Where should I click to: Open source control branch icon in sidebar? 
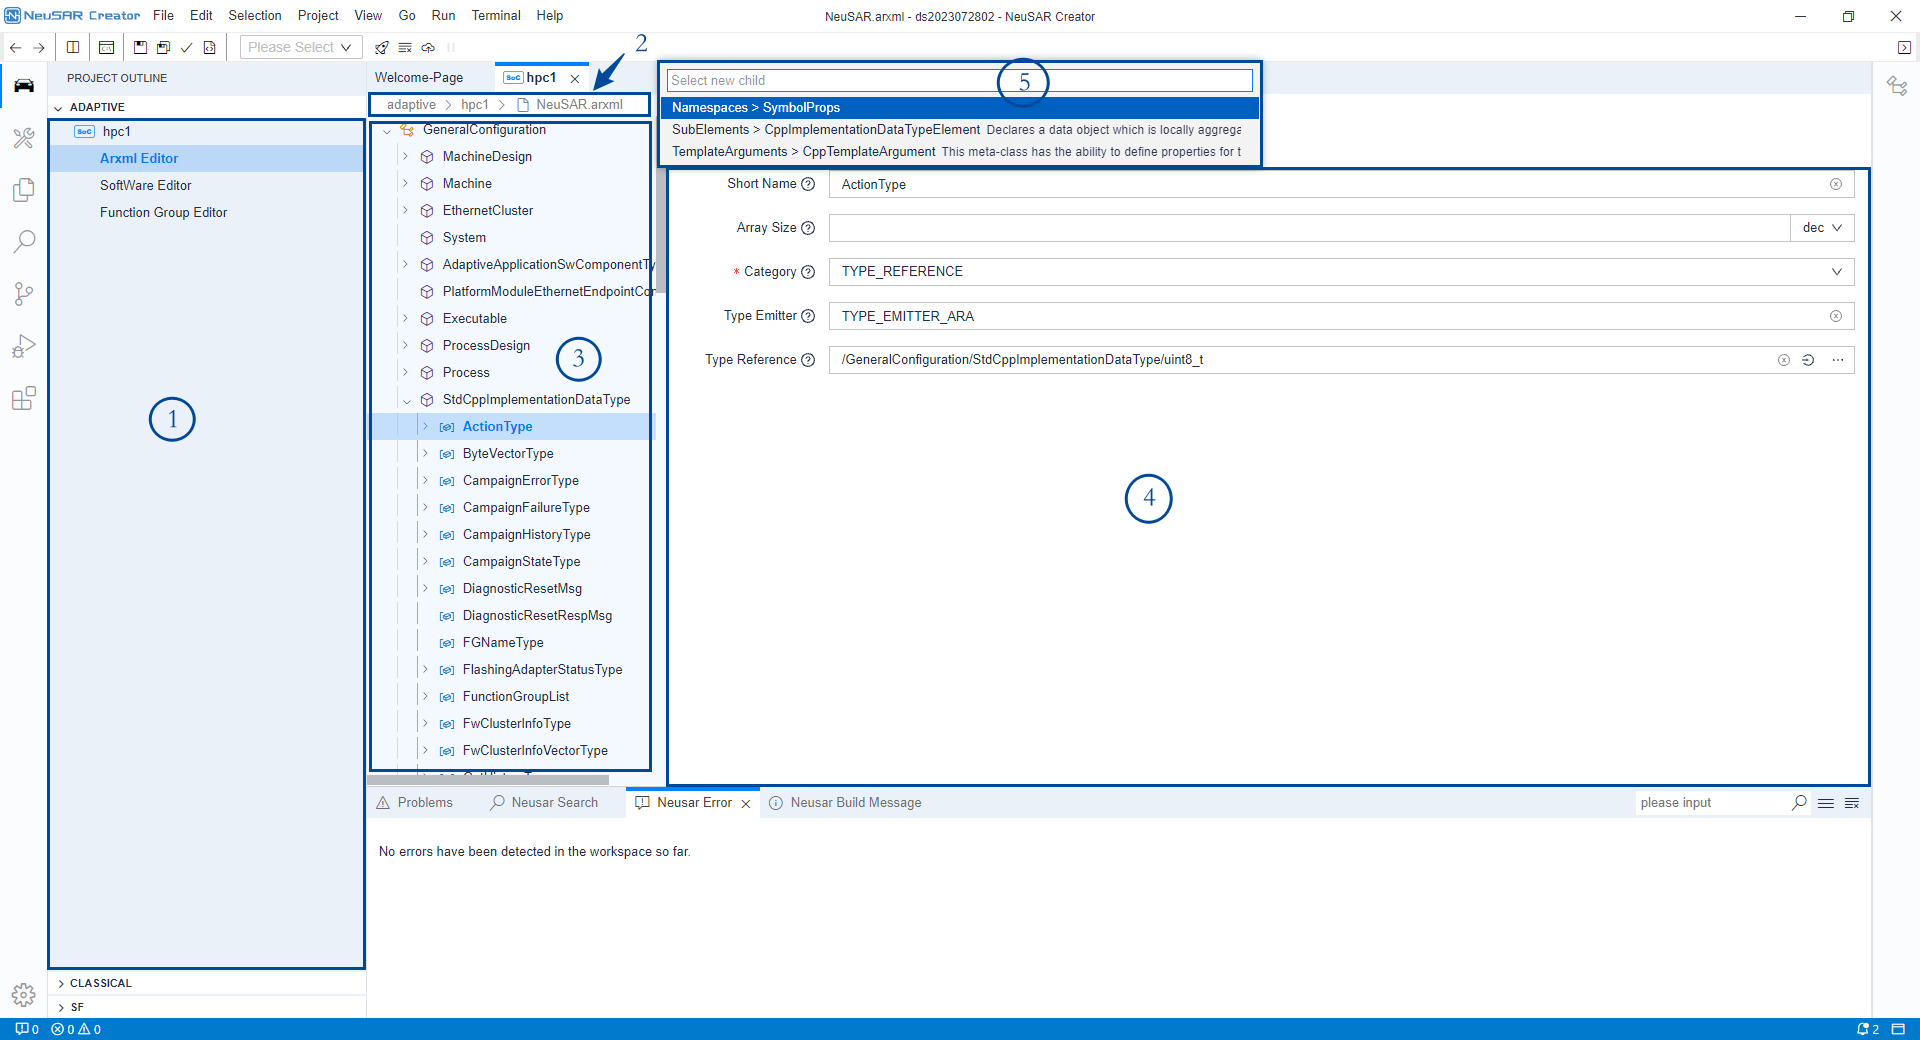pyautogui.click(x=24, y=293)
